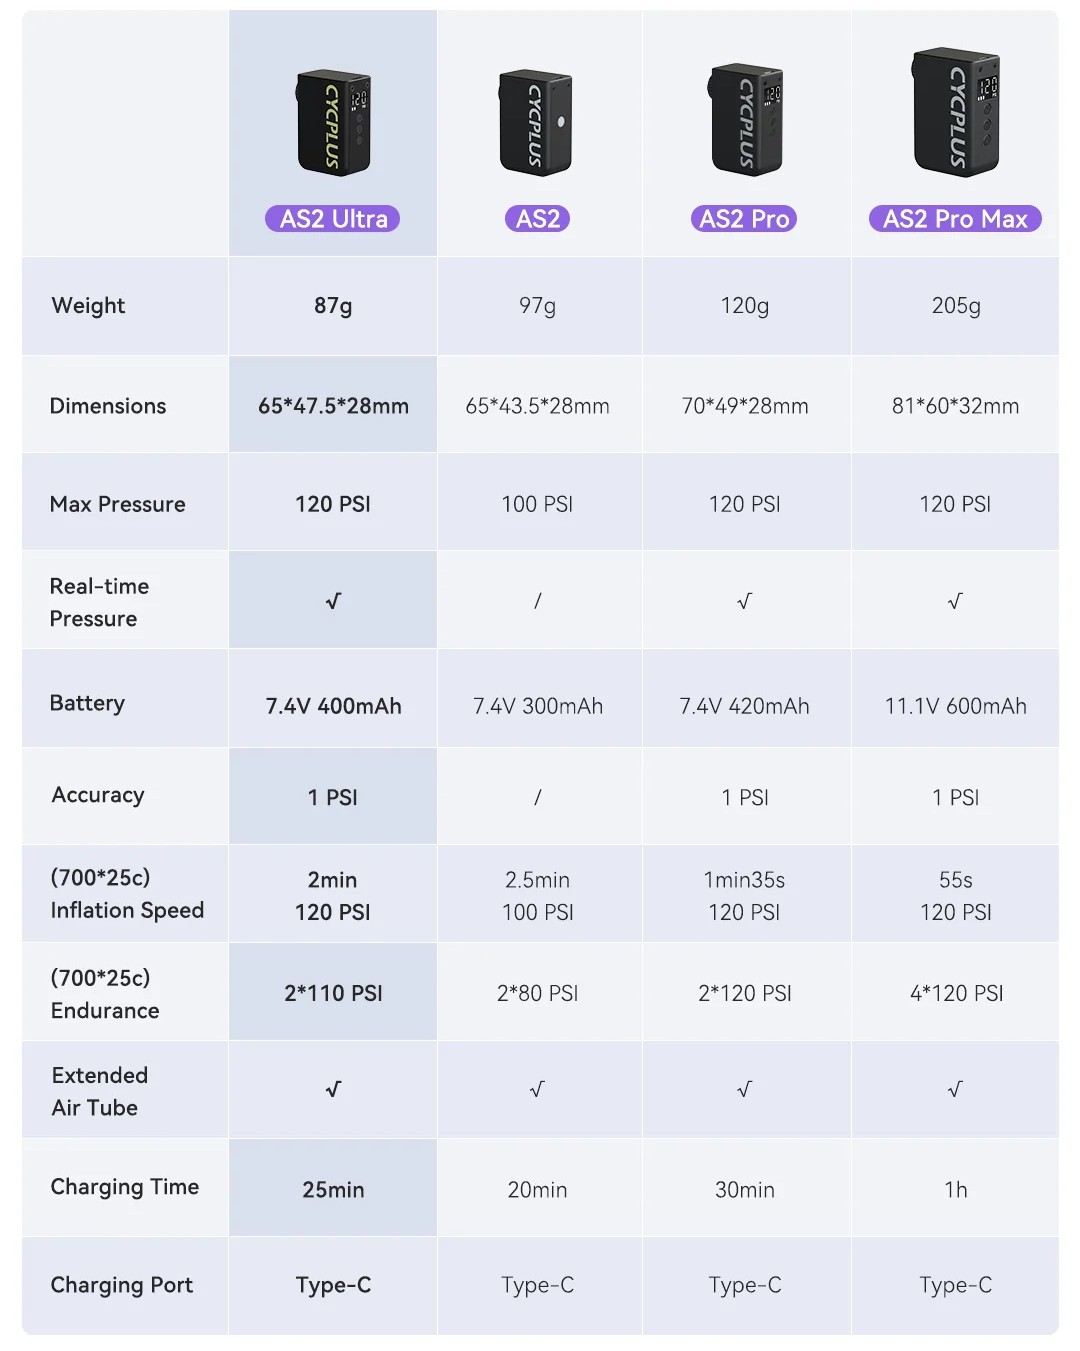Select the purple AS2 Pro Max badge

click(955, 219)
